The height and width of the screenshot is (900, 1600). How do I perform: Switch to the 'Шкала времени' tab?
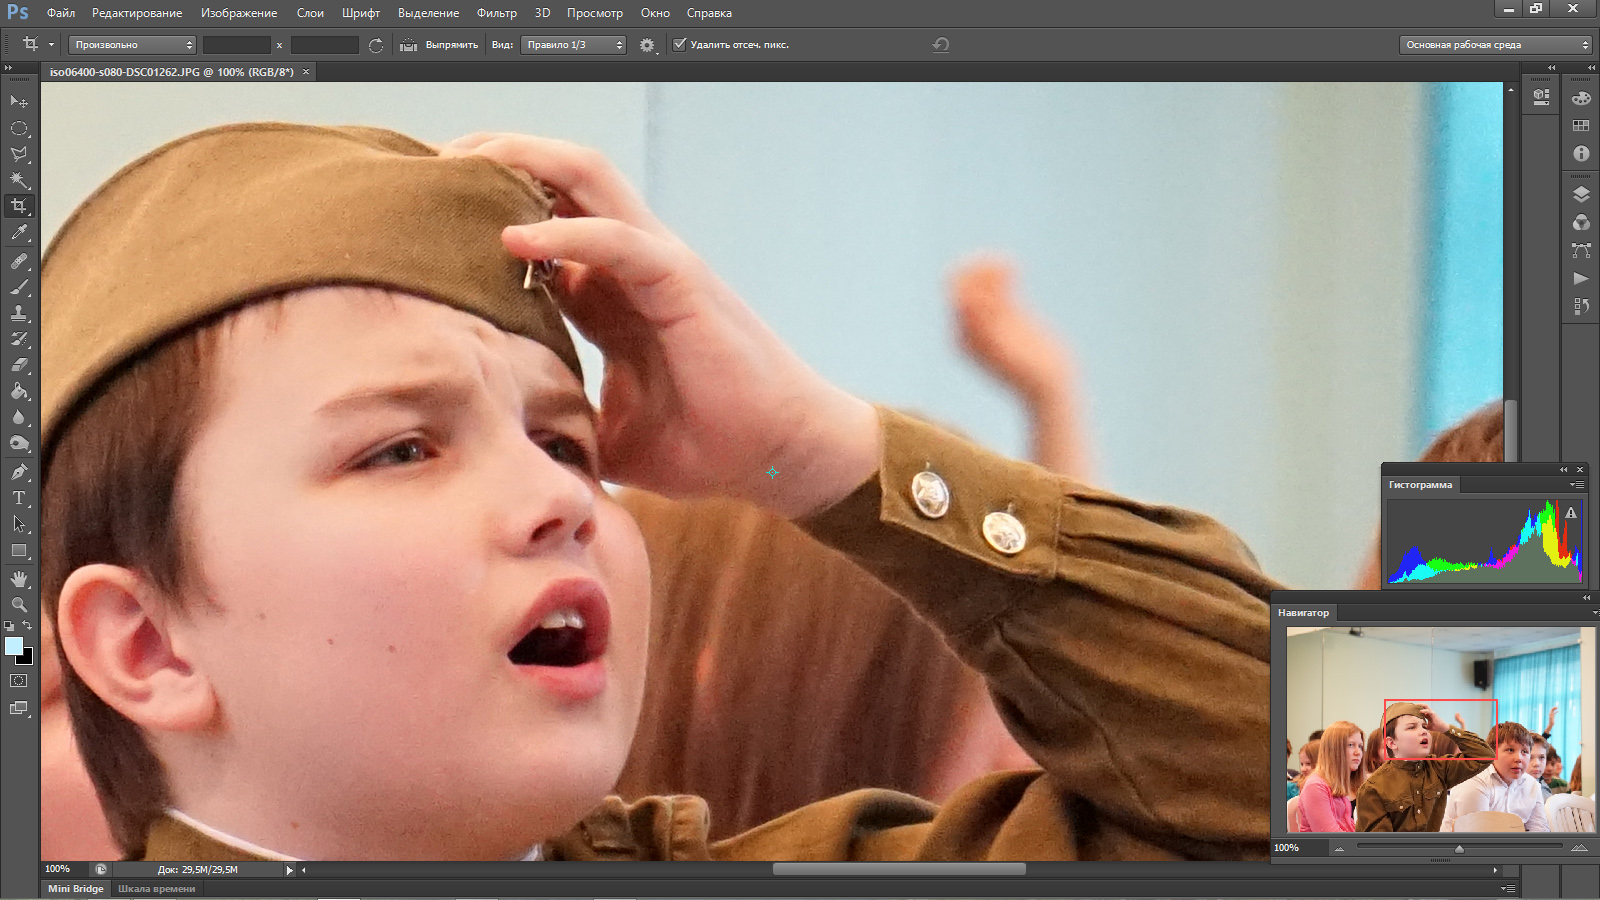click(x=156, y=888)
